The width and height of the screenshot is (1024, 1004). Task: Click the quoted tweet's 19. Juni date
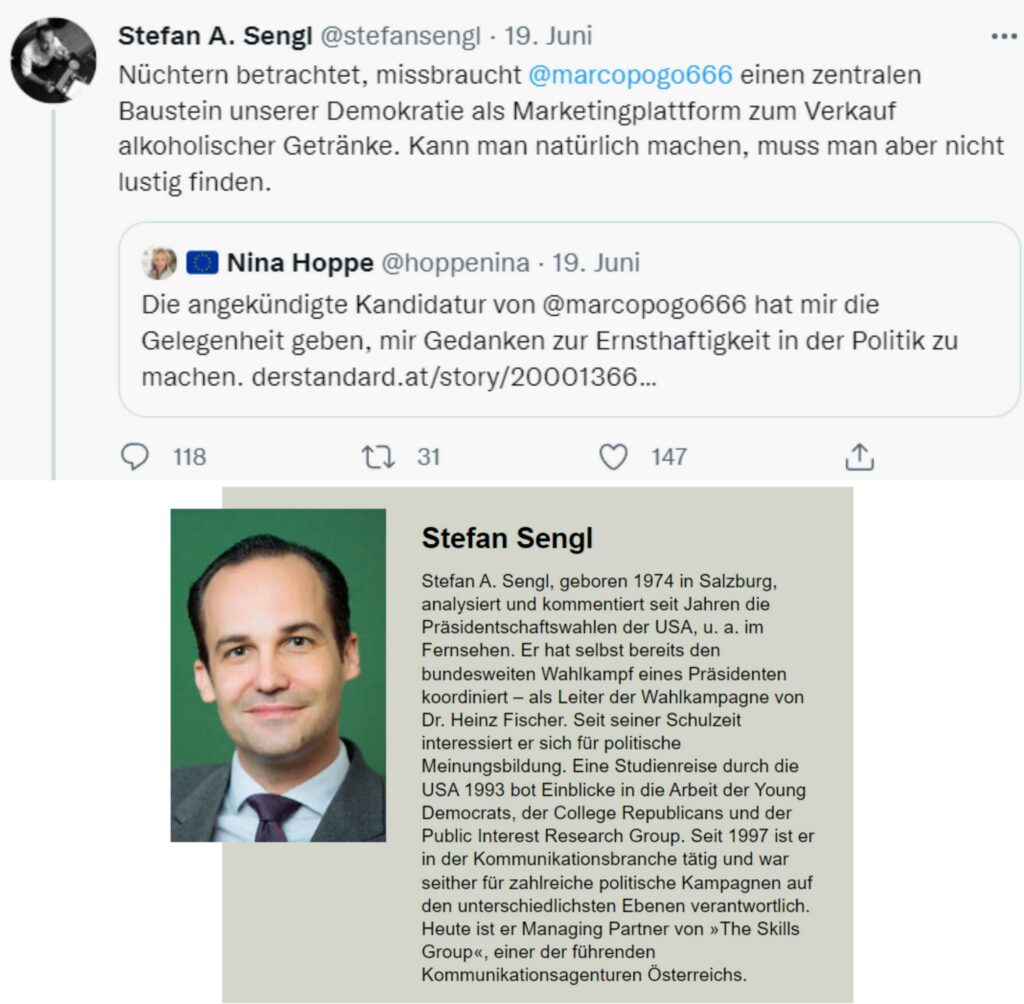click(596, 263)
